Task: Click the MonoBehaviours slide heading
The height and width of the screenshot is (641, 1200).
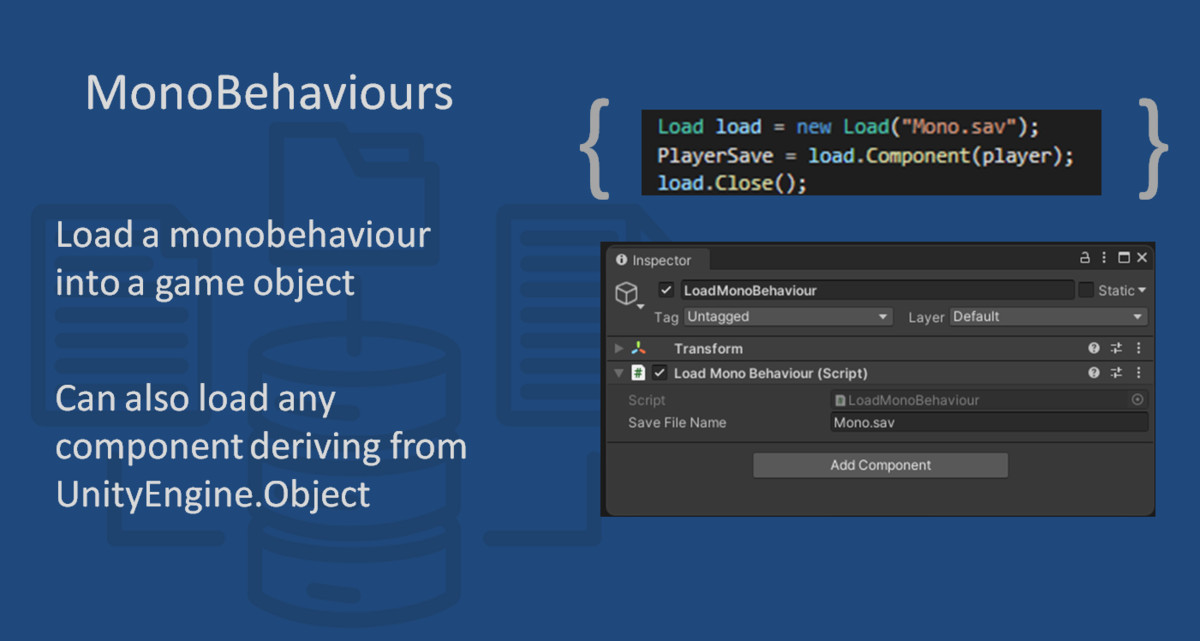Action: point(269,93)
